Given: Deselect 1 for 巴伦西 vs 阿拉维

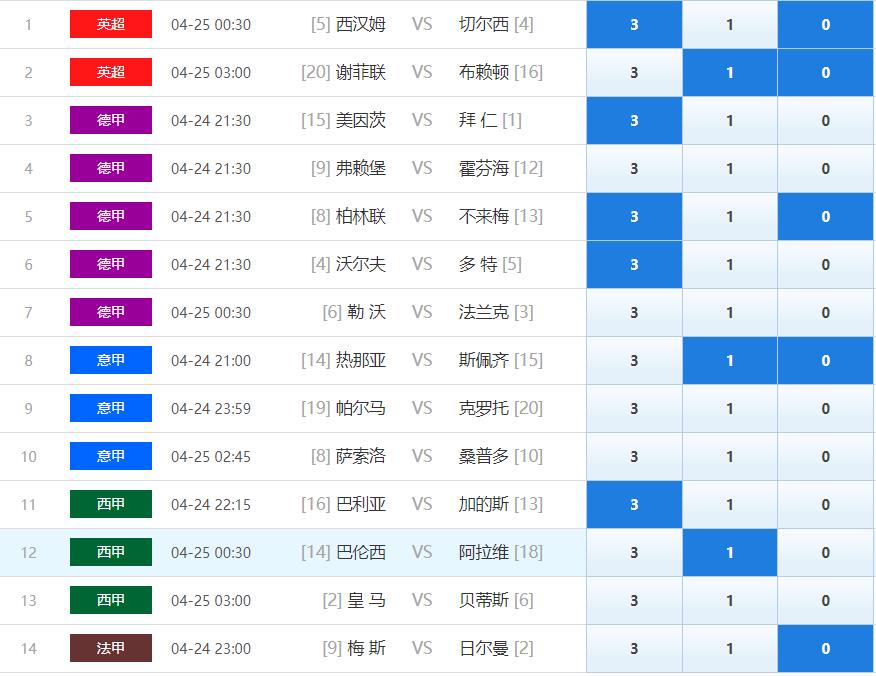Looking at the screenshot, I should click(x=730, y=553).
